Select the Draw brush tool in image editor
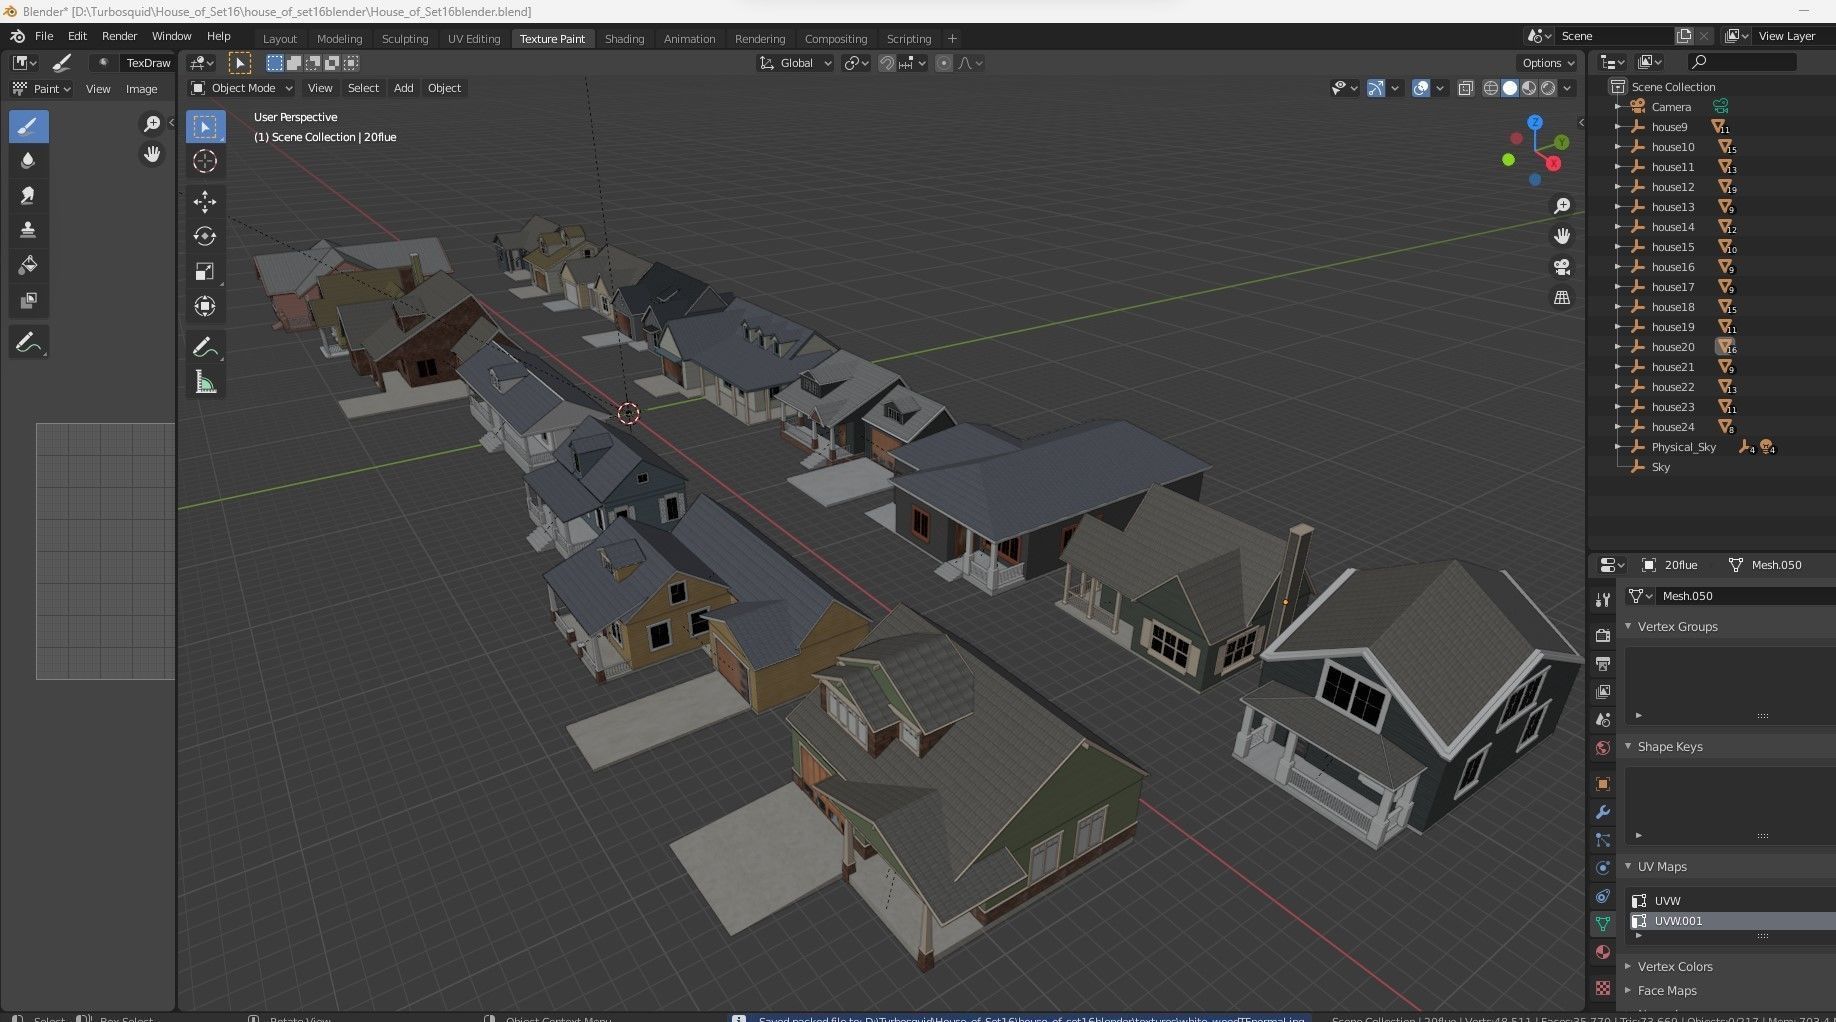This screenshot has width=1836, height=1022. (x=28, y=126)
